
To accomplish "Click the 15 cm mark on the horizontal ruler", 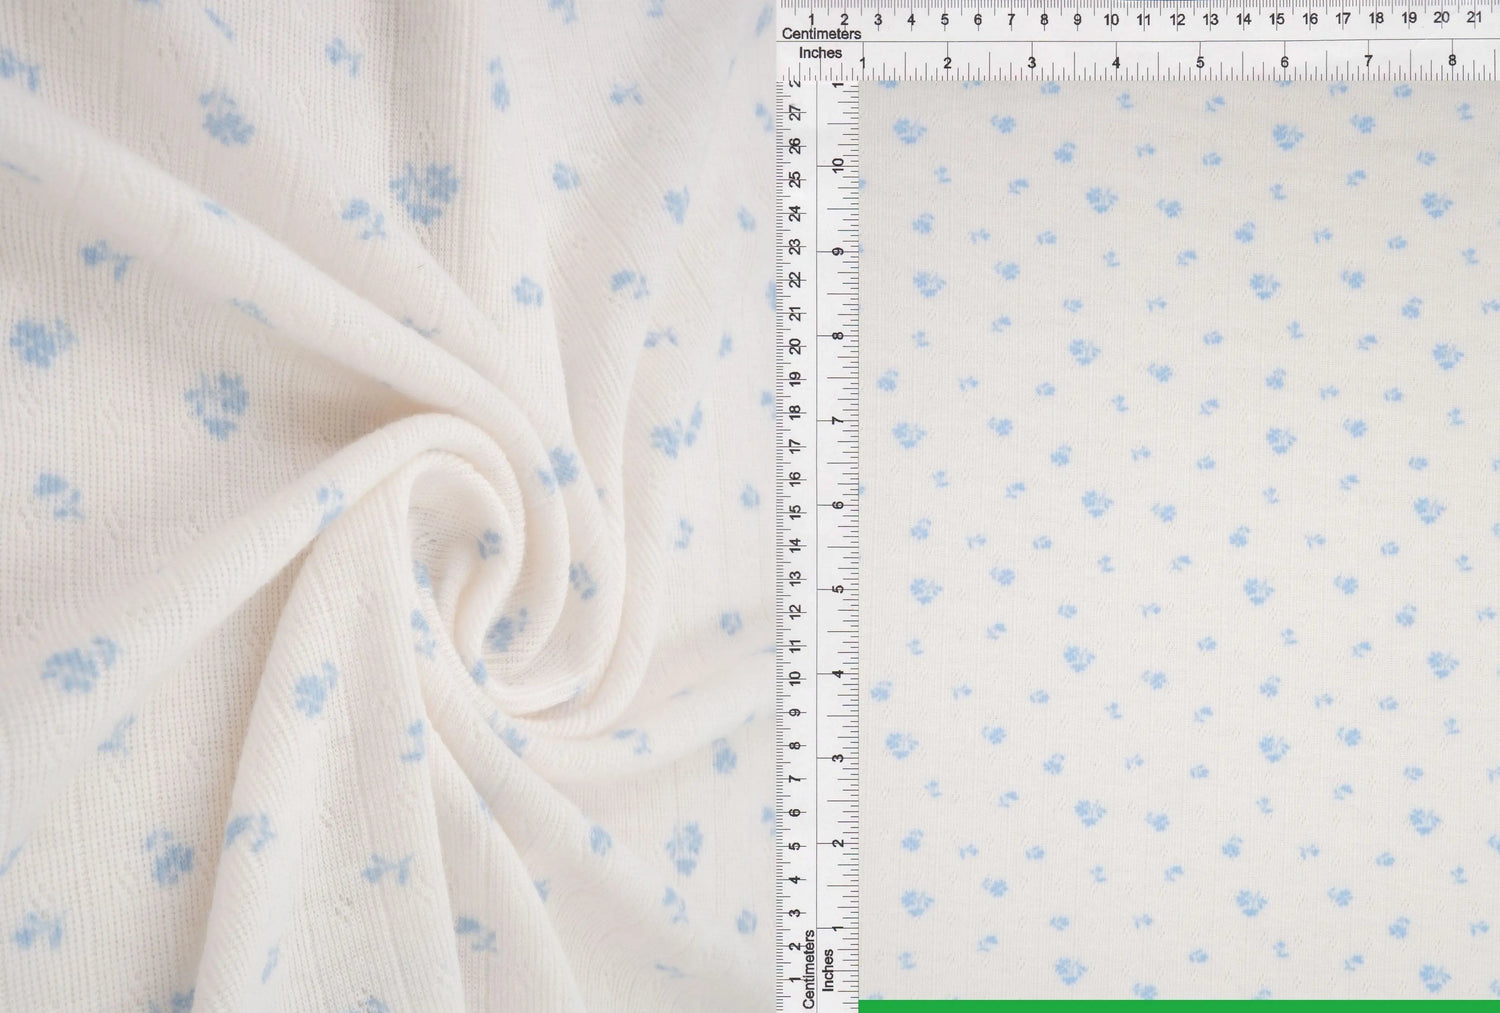I will click(1276, 19).
